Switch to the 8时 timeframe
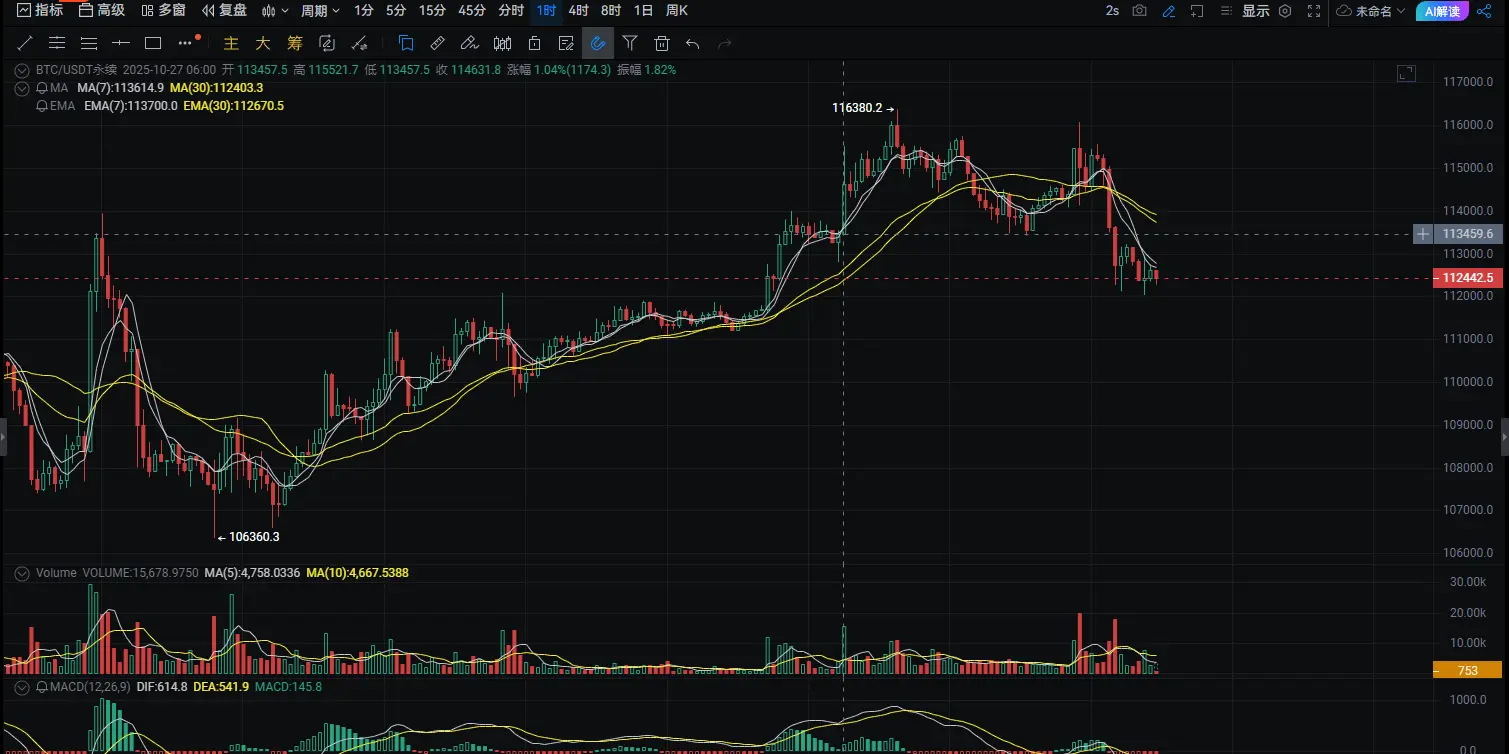The height and width of the screenshot is (754, 1509). 611,11
